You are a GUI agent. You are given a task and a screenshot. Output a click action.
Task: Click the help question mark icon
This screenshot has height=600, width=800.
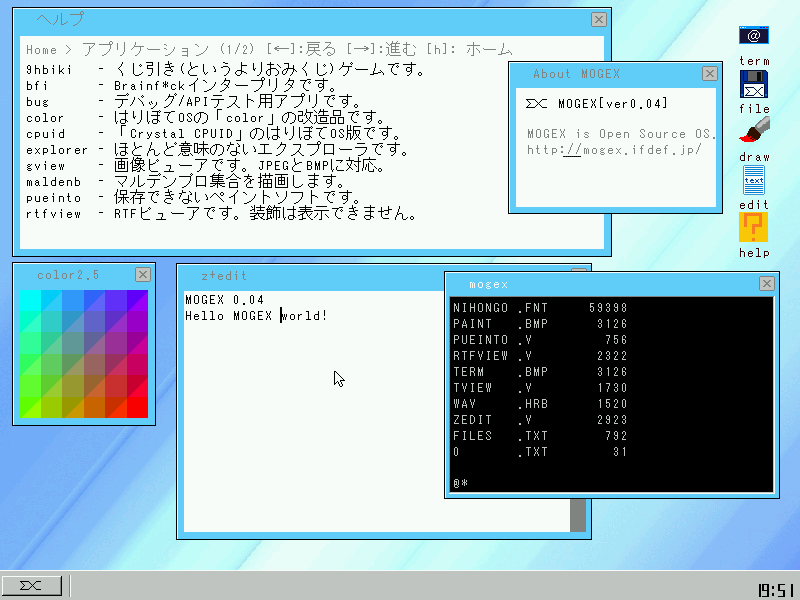[754, 228]
